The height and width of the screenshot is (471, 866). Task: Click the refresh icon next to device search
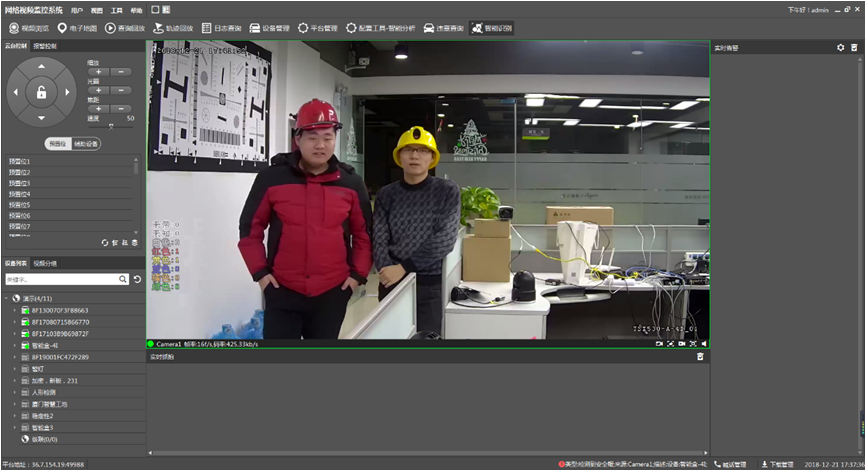[x=138, y=279]
